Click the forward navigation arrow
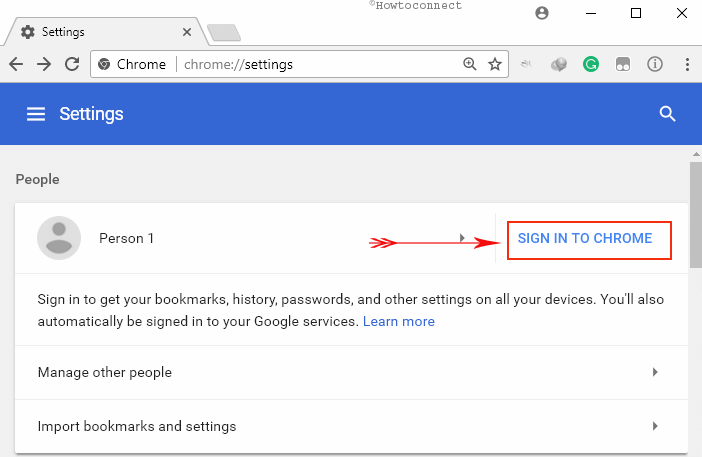The width and height of the screenshot is (702, 457). pos(44,64)
